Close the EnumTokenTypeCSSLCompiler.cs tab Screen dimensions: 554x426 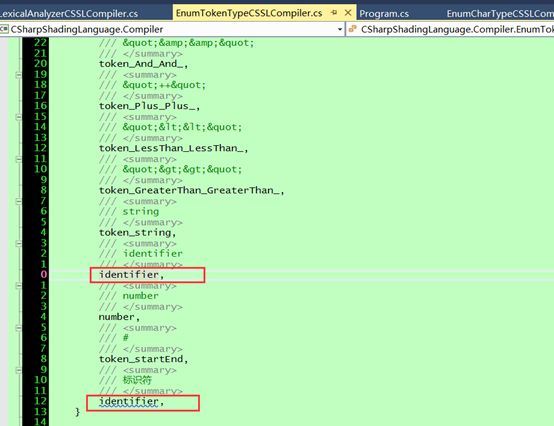tap(348, 13)
